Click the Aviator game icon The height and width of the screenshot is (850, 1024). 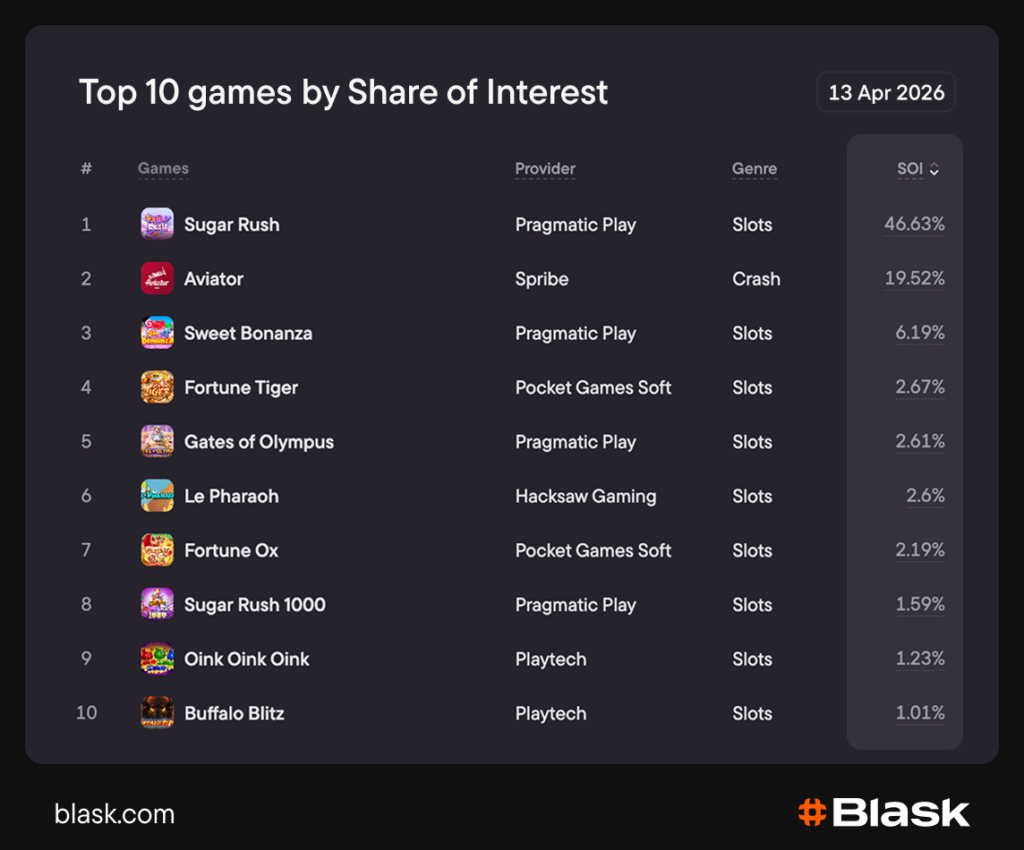tap(157, 278)
